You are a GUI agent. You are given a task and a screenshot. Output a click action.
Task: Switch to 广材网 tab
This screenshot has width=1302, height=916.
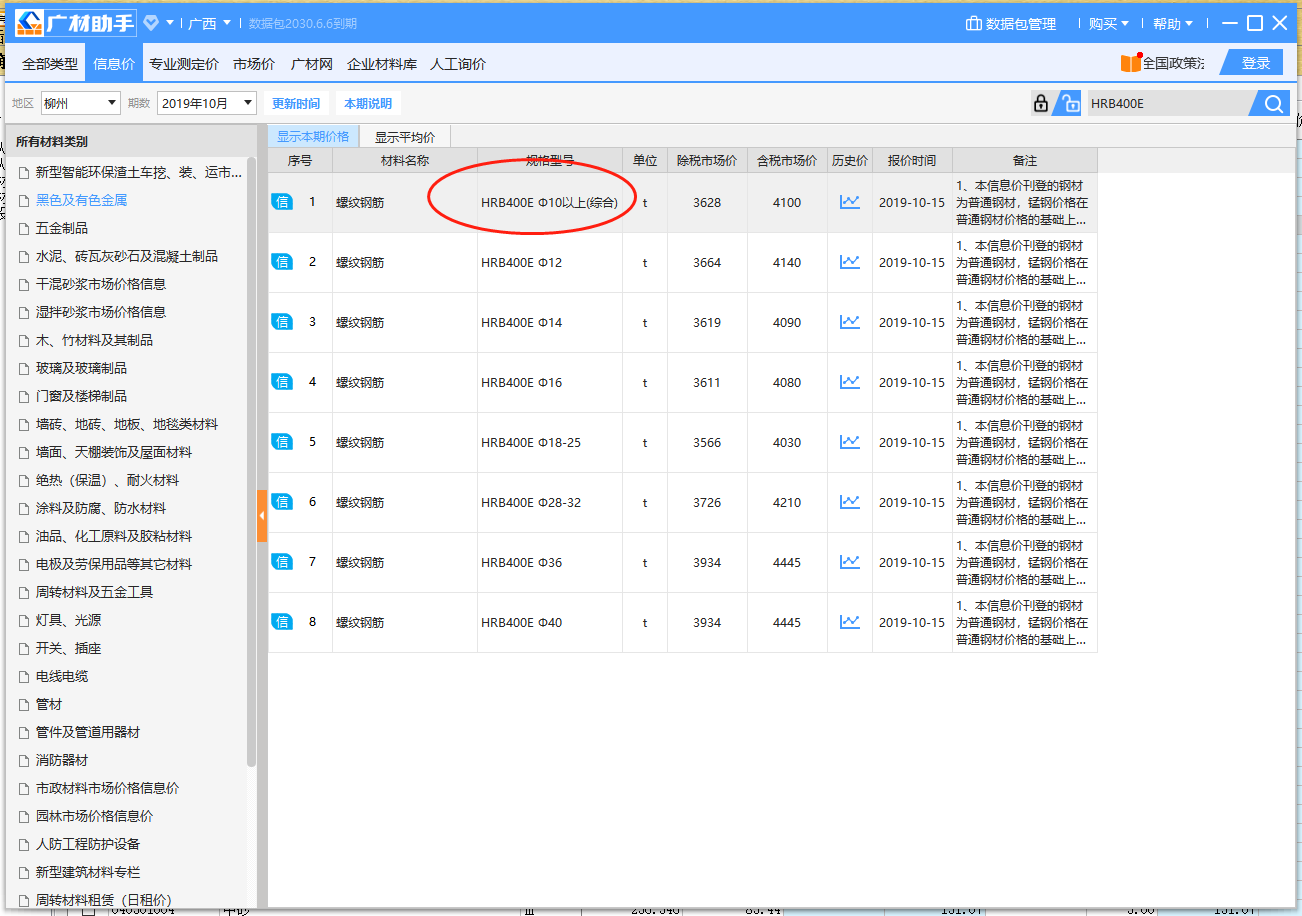312,63
